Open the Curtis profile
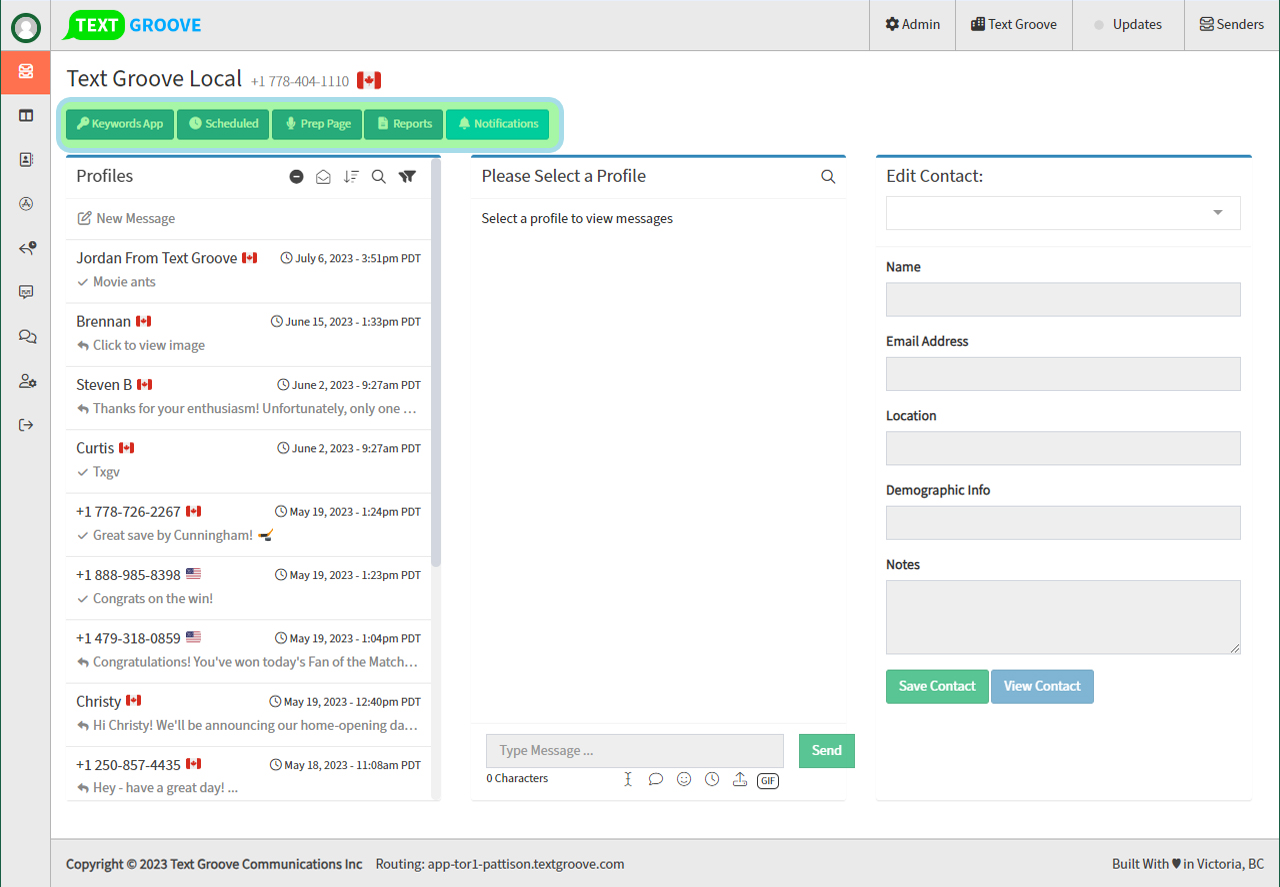The width and height of the screenshot is (1280, 887). 249,461
